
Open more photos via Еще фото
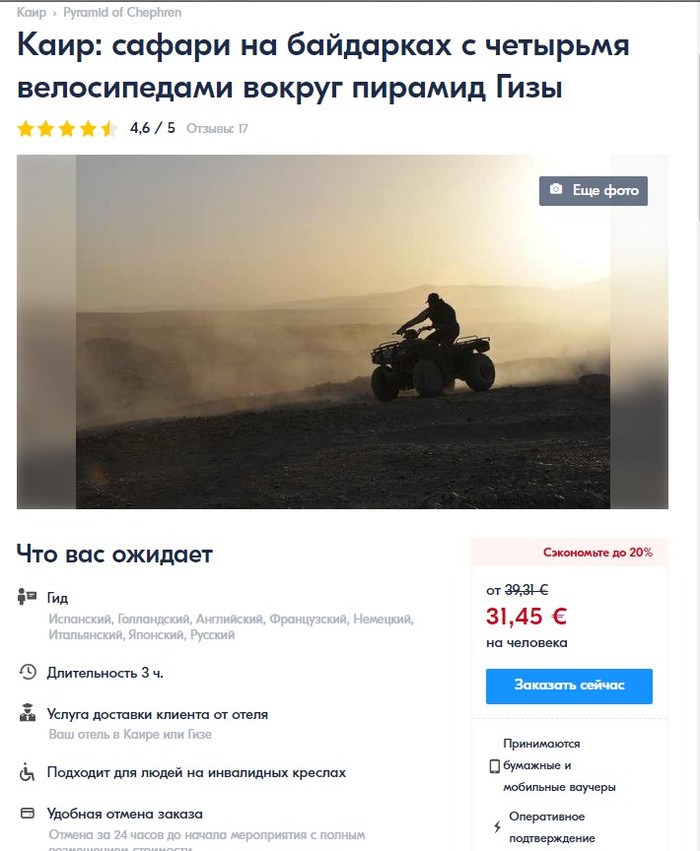[x=593, y=190]
